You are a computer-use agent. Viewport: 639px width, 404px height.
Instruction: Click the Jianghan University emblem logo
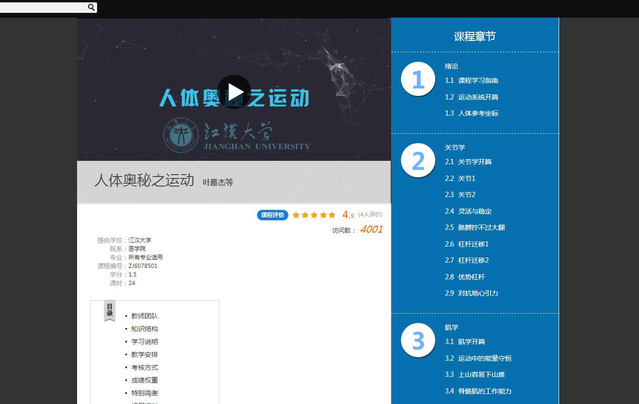pos(181,135)
